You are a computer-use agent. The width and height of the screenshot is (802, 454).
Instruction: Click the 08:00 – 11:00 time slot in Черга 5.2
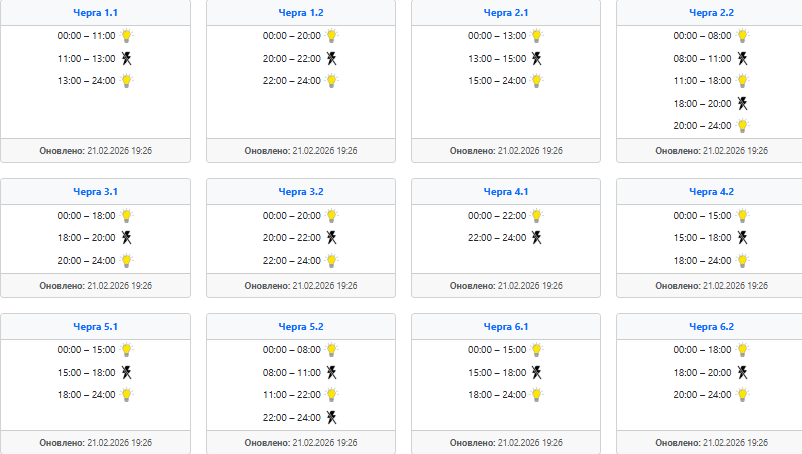[x=292, y=372]
